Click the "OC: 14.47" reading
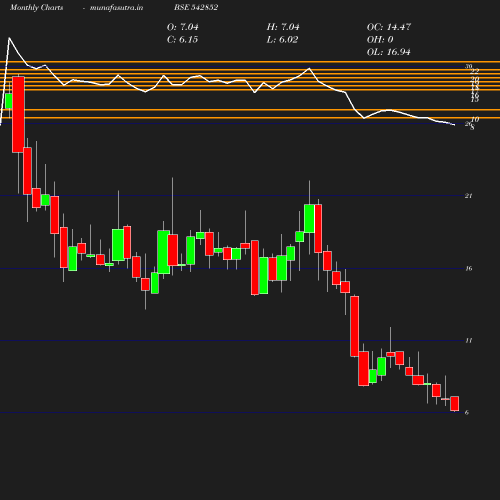Image resolution: width=500 pixels, height=500 pixels. pyautogui.click(x=389, y=27)
